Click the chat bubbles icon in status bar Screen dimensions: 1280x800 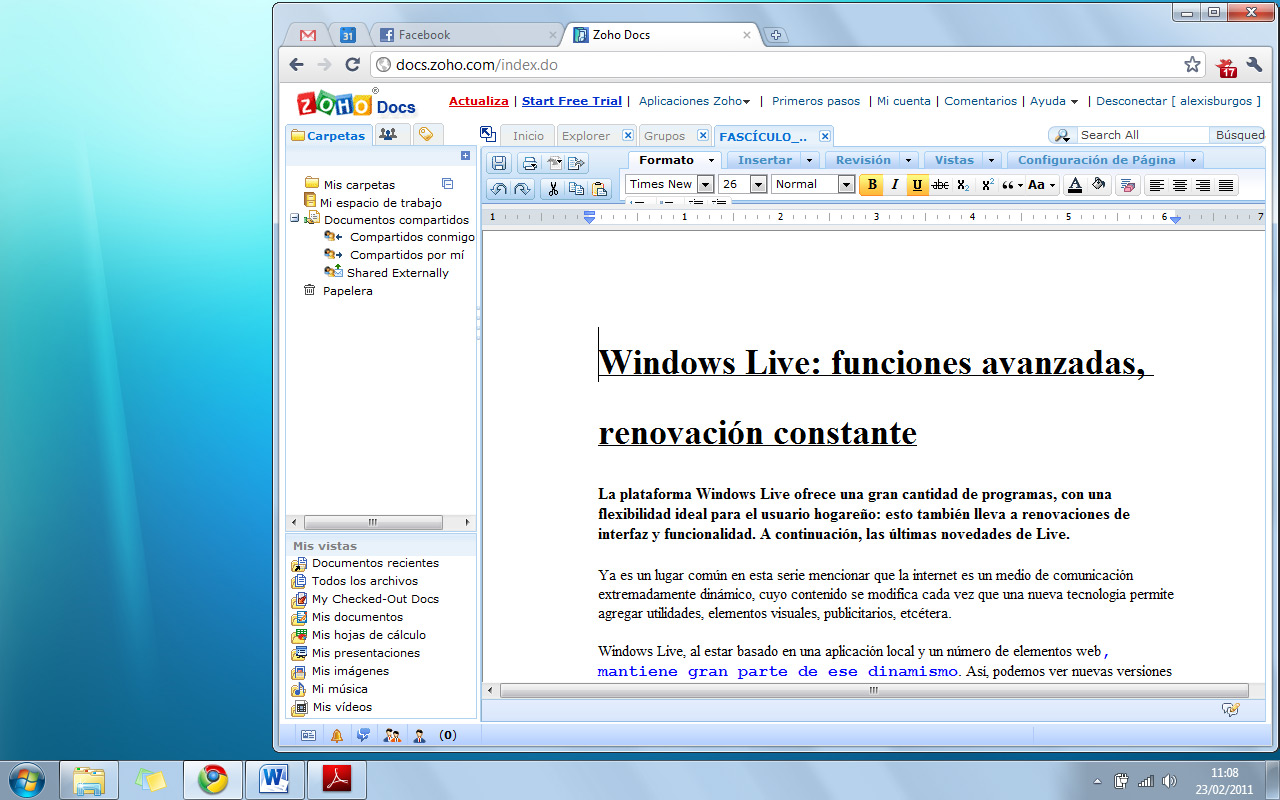(x=363, y=735)
